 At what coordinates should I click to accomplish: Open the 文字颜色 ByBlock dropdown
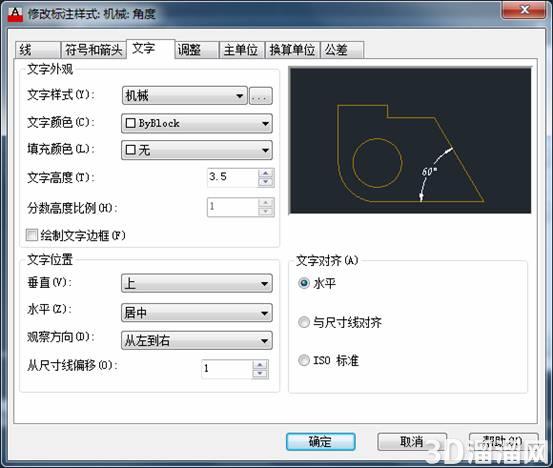click(197, 123)
